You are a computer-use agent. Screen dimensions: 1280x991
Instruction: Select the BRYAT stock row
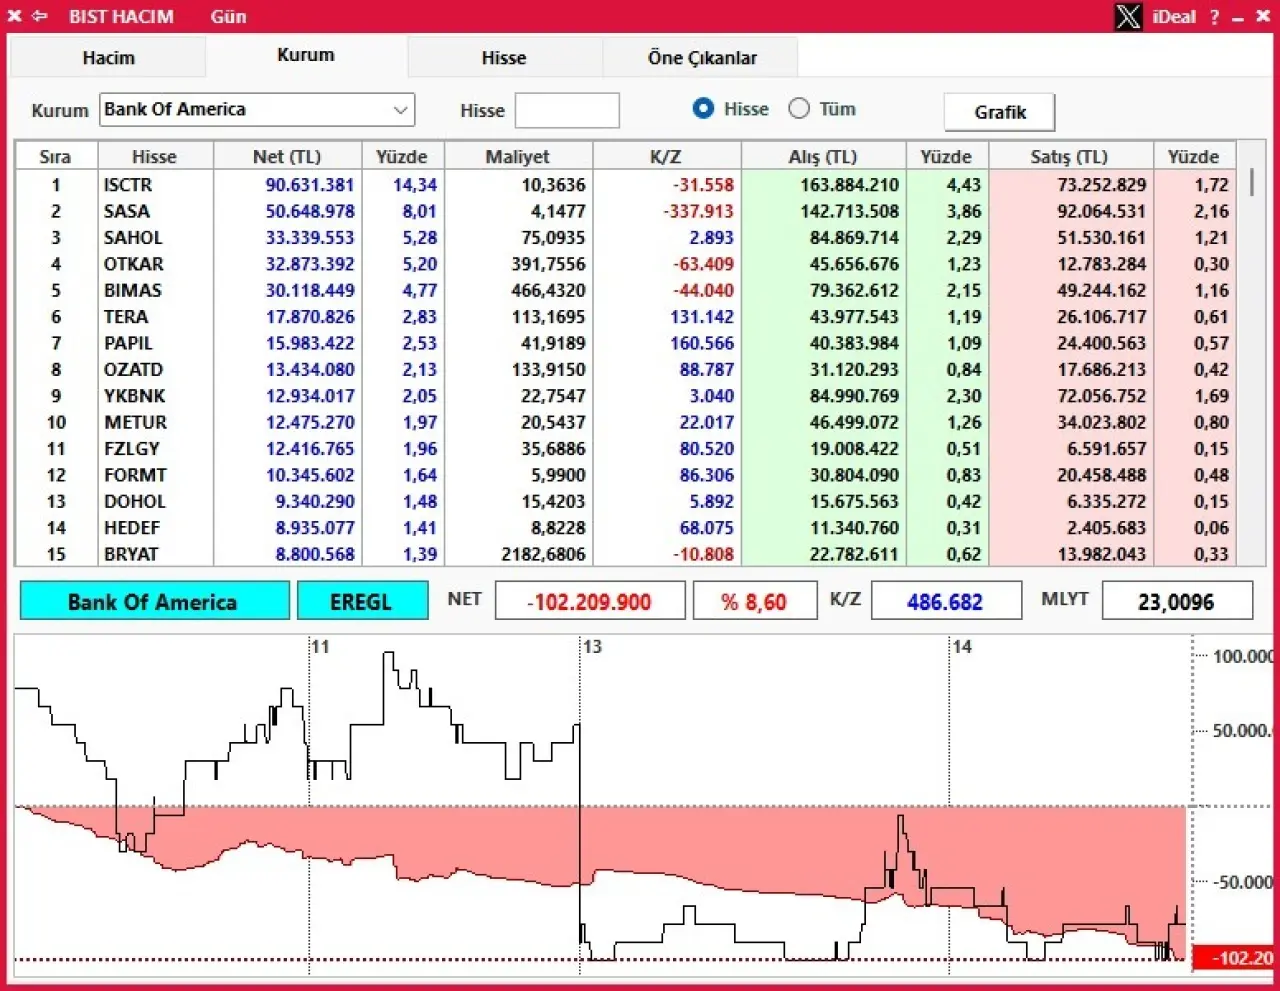coord(626,554)
